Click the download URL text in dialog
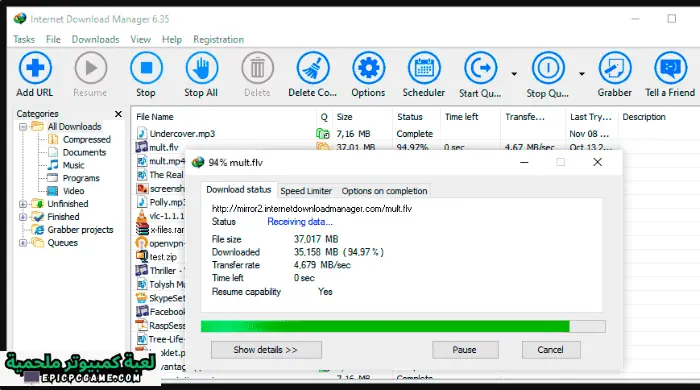The width and height of the screenshot is (700, 390). coord(312,208)
